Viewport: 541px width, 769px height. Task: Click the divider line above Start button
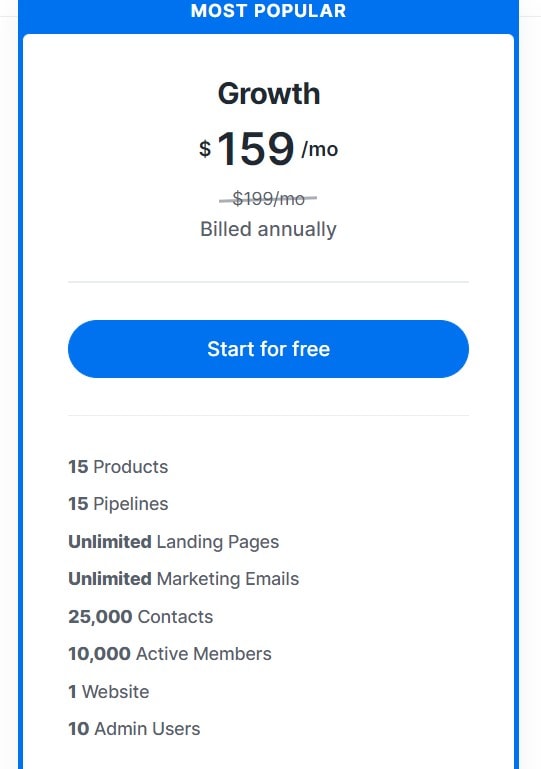click(268, 282)
